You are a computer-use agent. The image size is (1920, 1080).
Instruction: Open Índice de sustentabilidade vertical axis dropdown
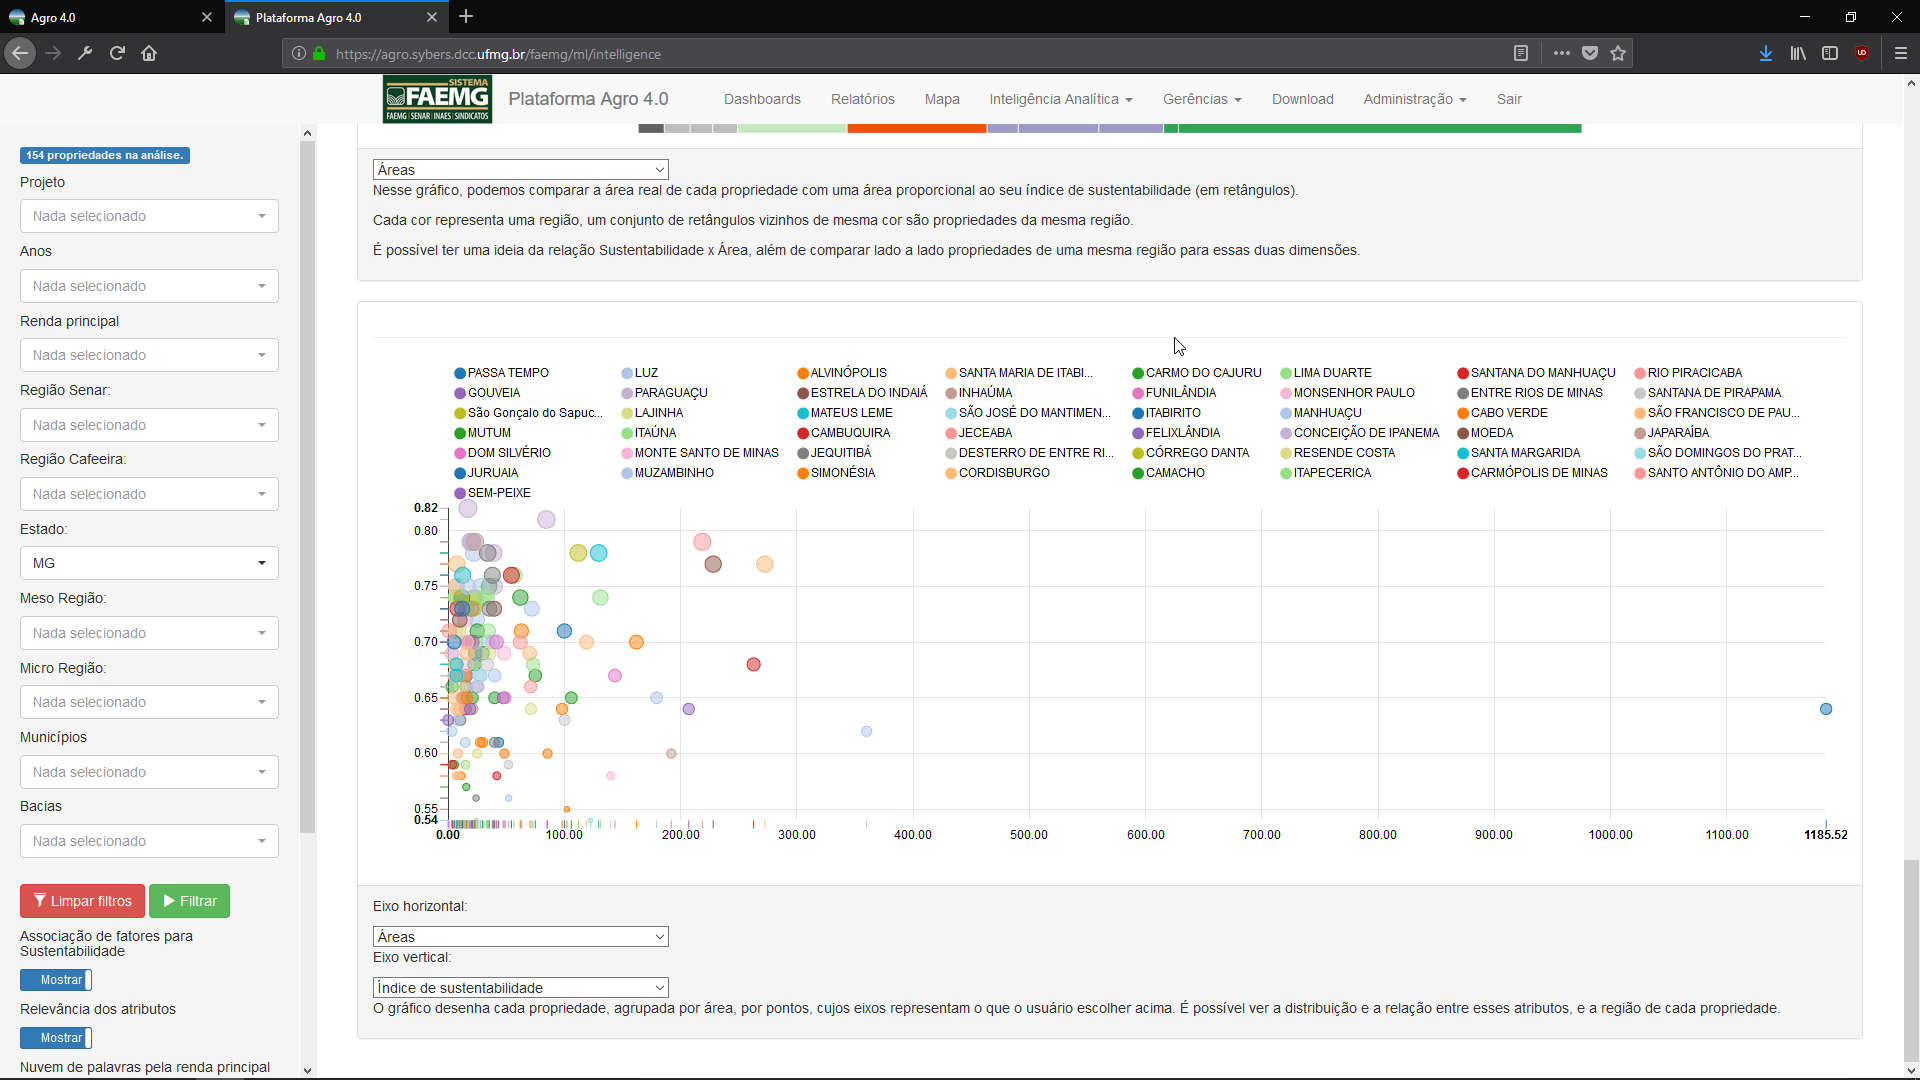[x=520, y=988]
